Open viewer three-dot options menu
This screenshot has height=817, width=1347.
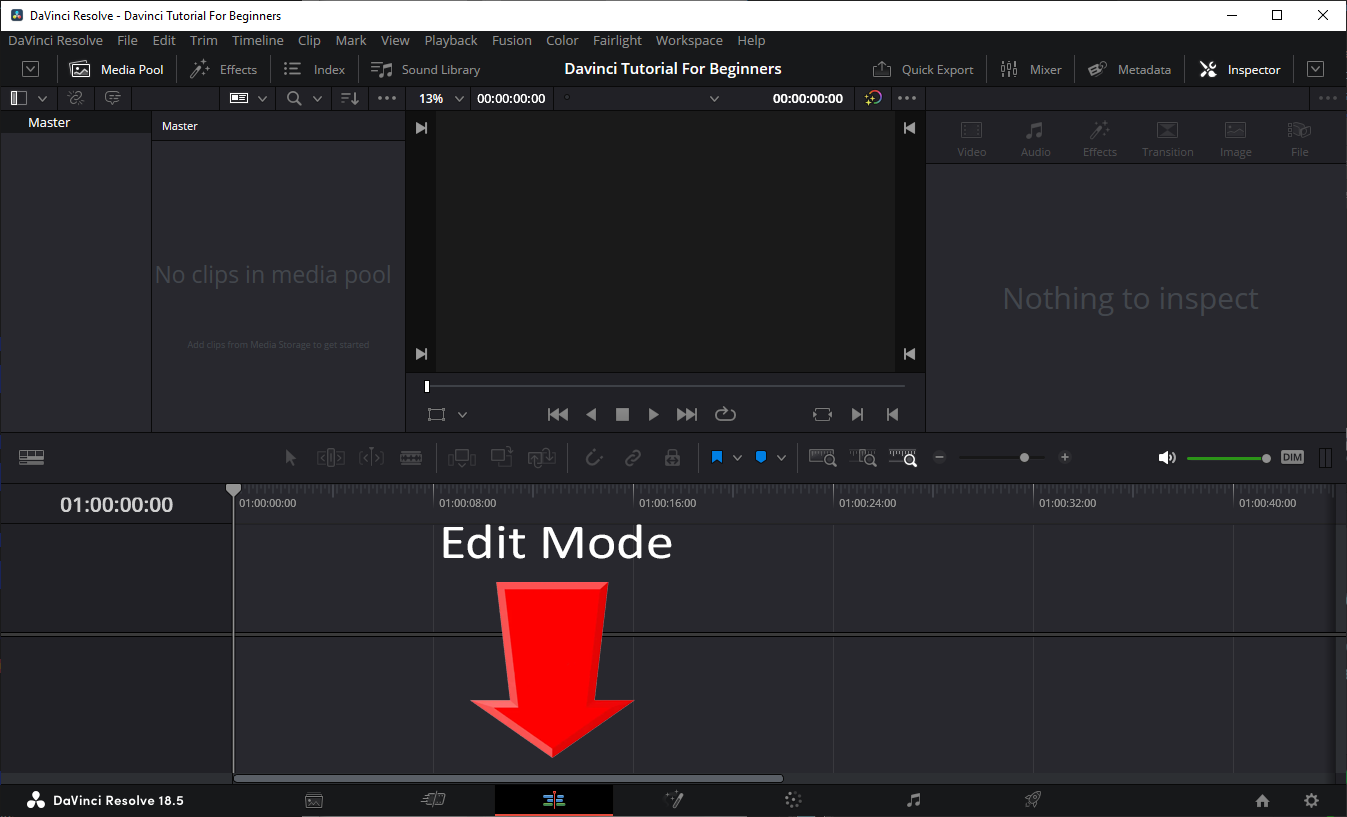point(907,98)
